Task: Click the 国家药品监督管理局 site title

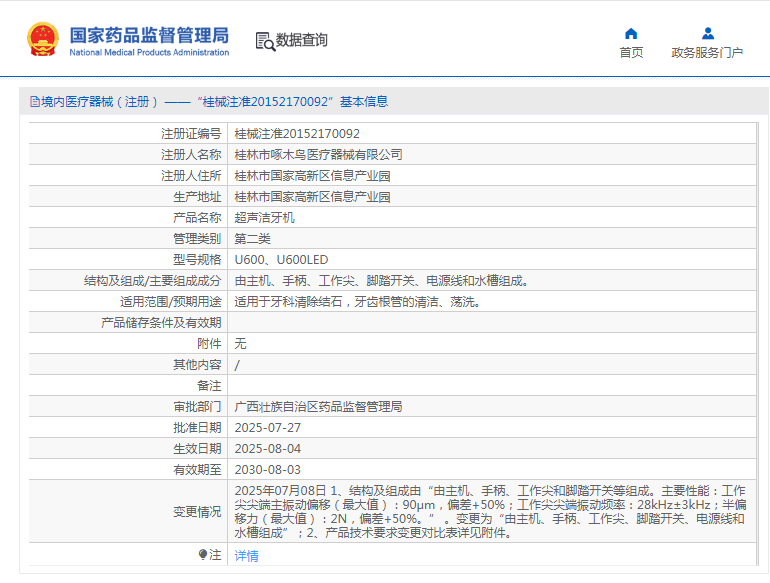Action: pos(149,35)
